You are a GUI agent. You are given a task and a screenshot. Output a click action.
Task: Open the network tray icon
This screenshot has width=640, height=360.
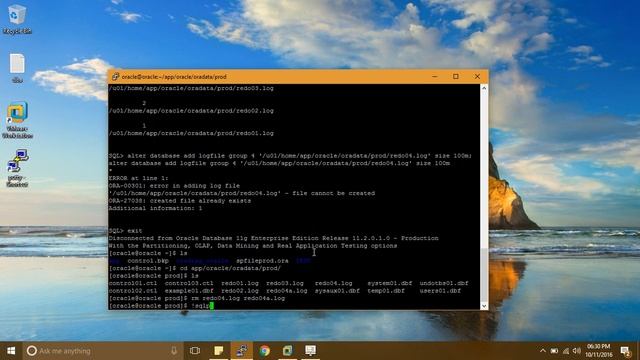point(566,351)
